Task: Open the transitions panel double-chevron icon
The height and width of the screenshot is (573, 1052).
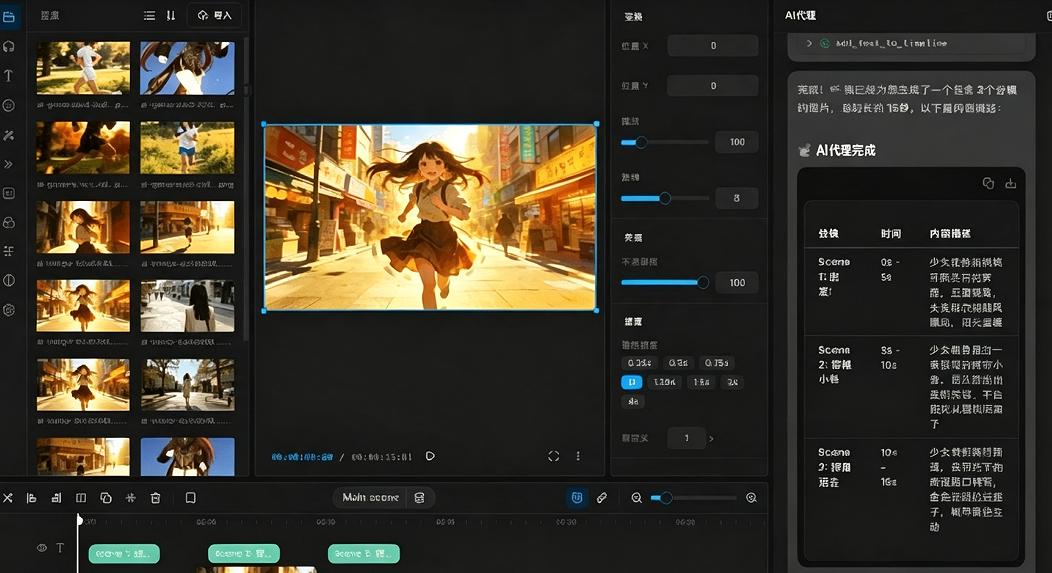Action: pos(9,164)
